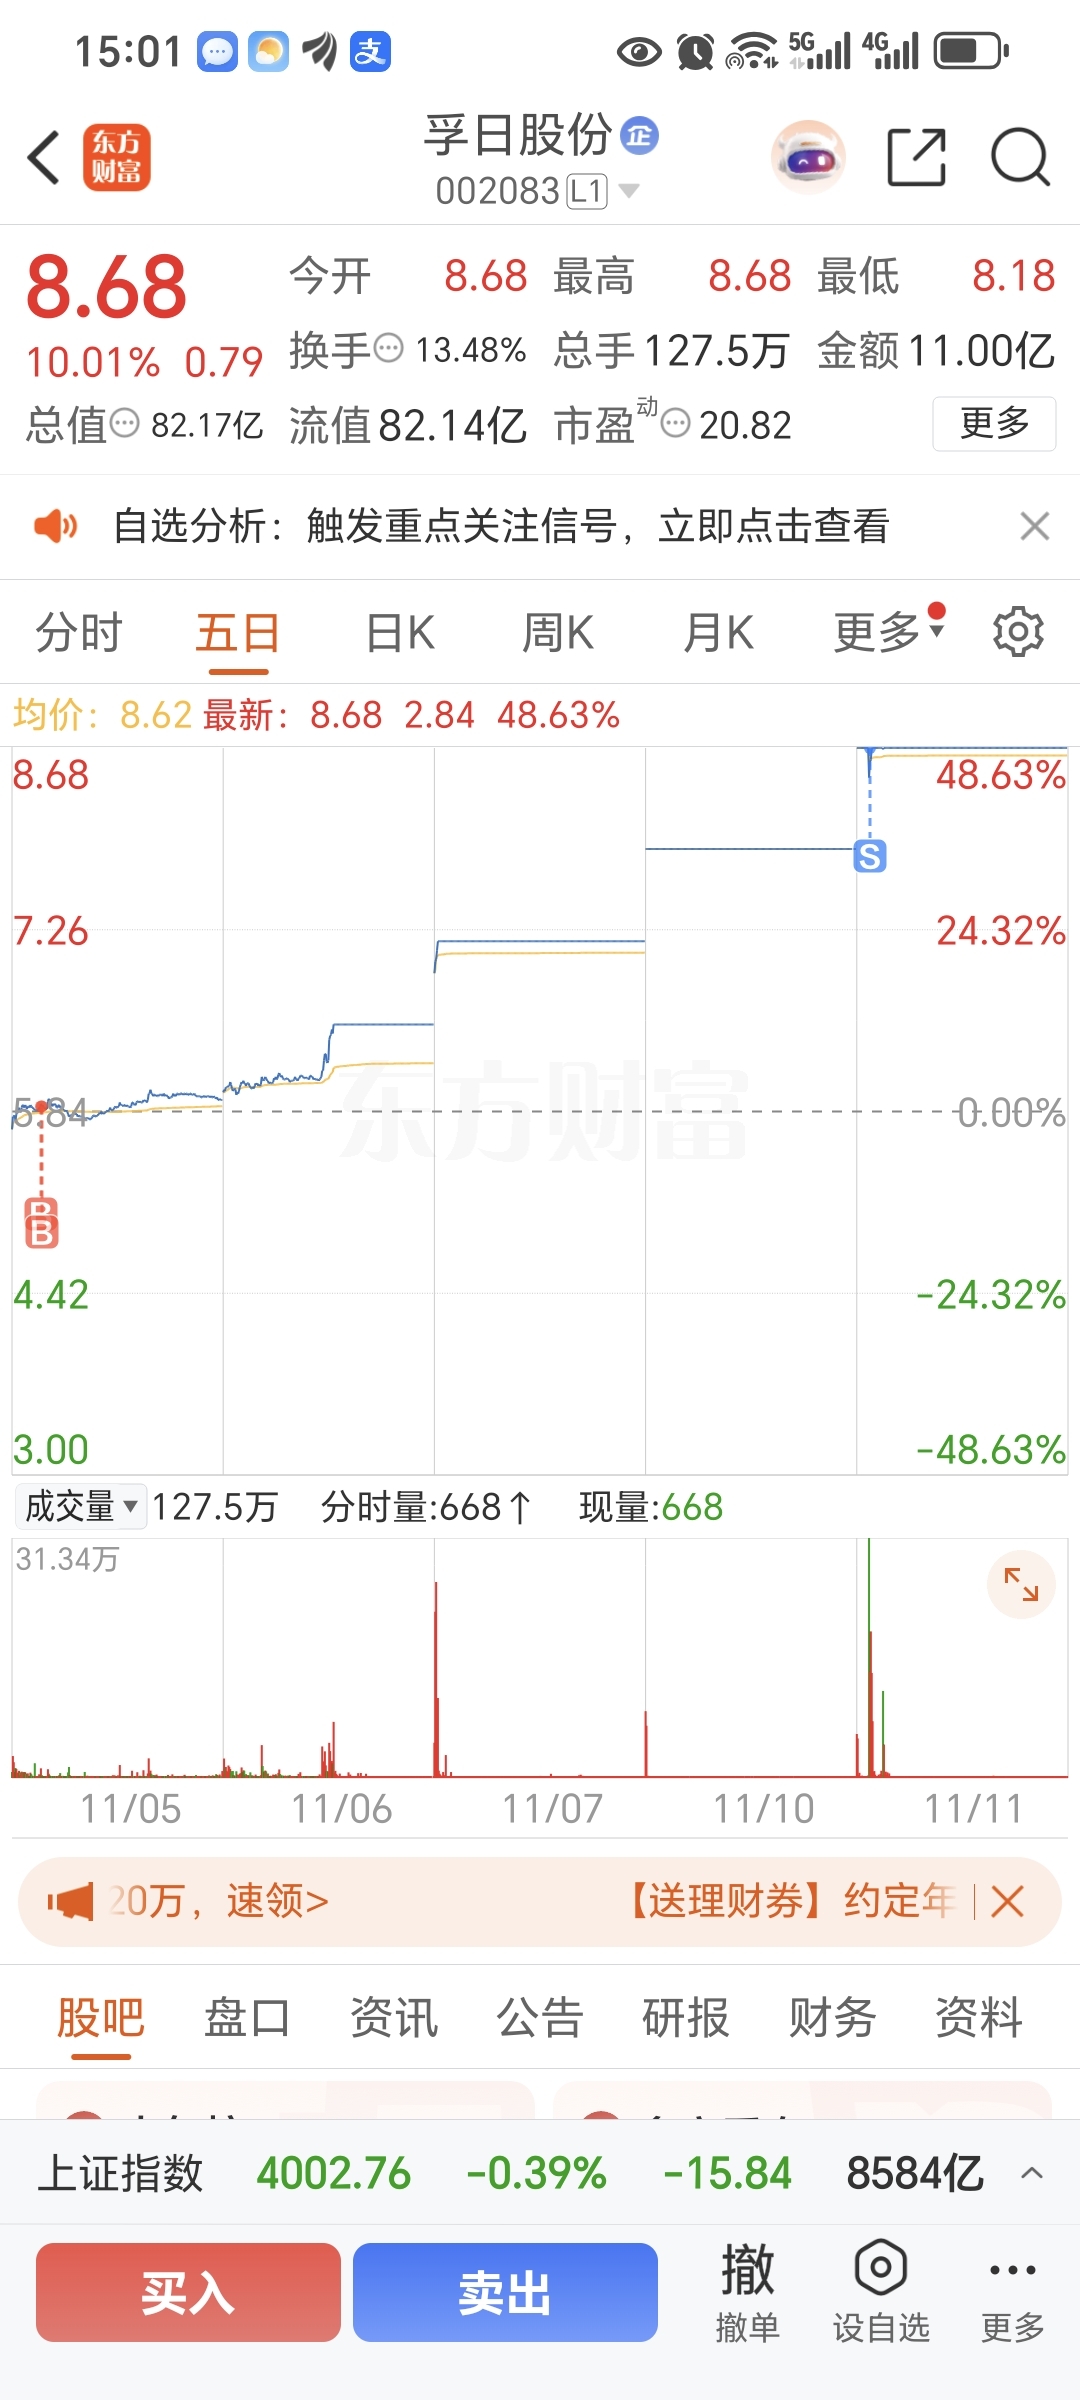Viewport: 1080px width, 2400px height.
Task: Open the 成交量 indicator dropdown
Action: 81,1506
